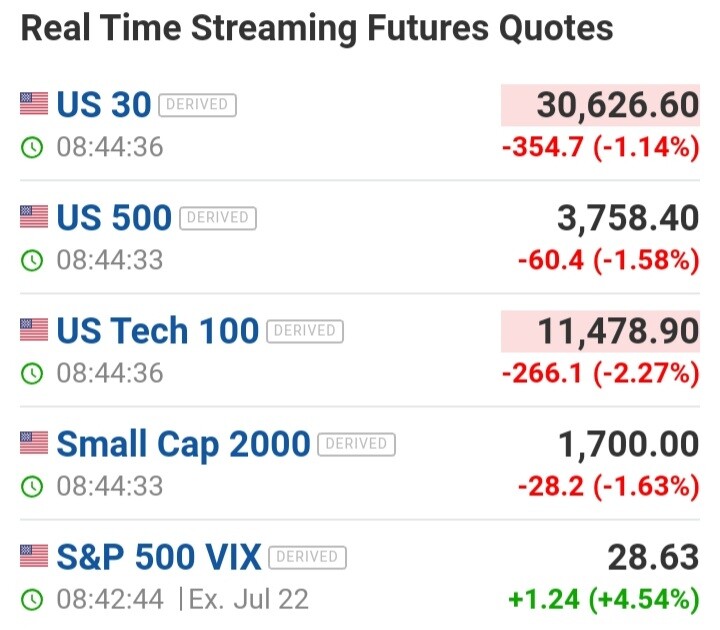Open the Small Cap 2000 link
720x630 pixels.
[183, 444]
